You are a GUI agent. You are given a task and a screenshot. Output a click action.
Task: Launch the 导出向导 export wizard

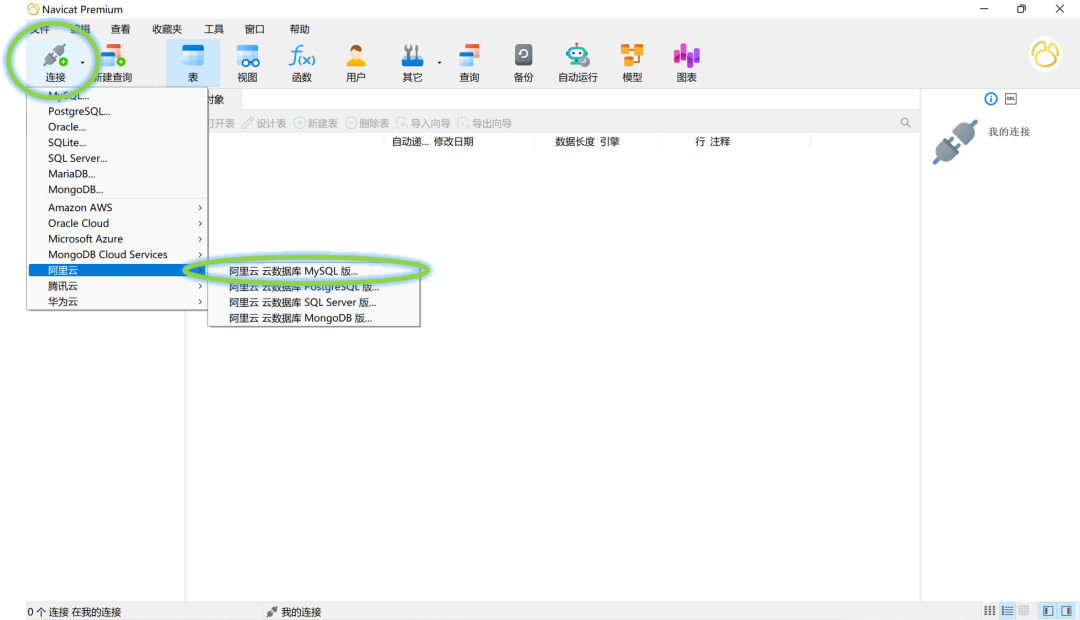point(484,123)
